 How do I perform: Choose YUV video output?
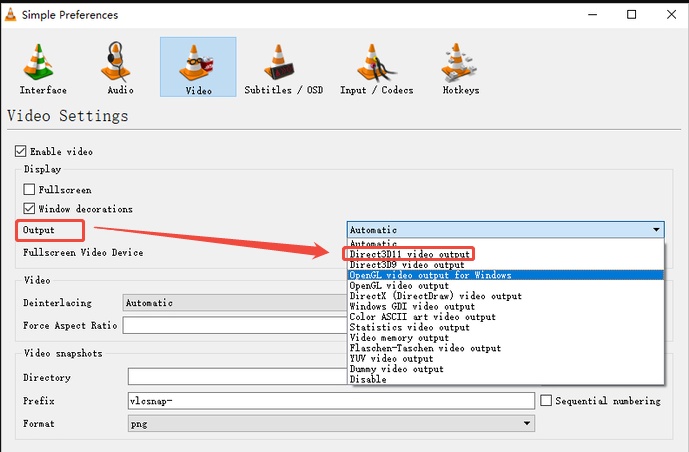[505, 358]
